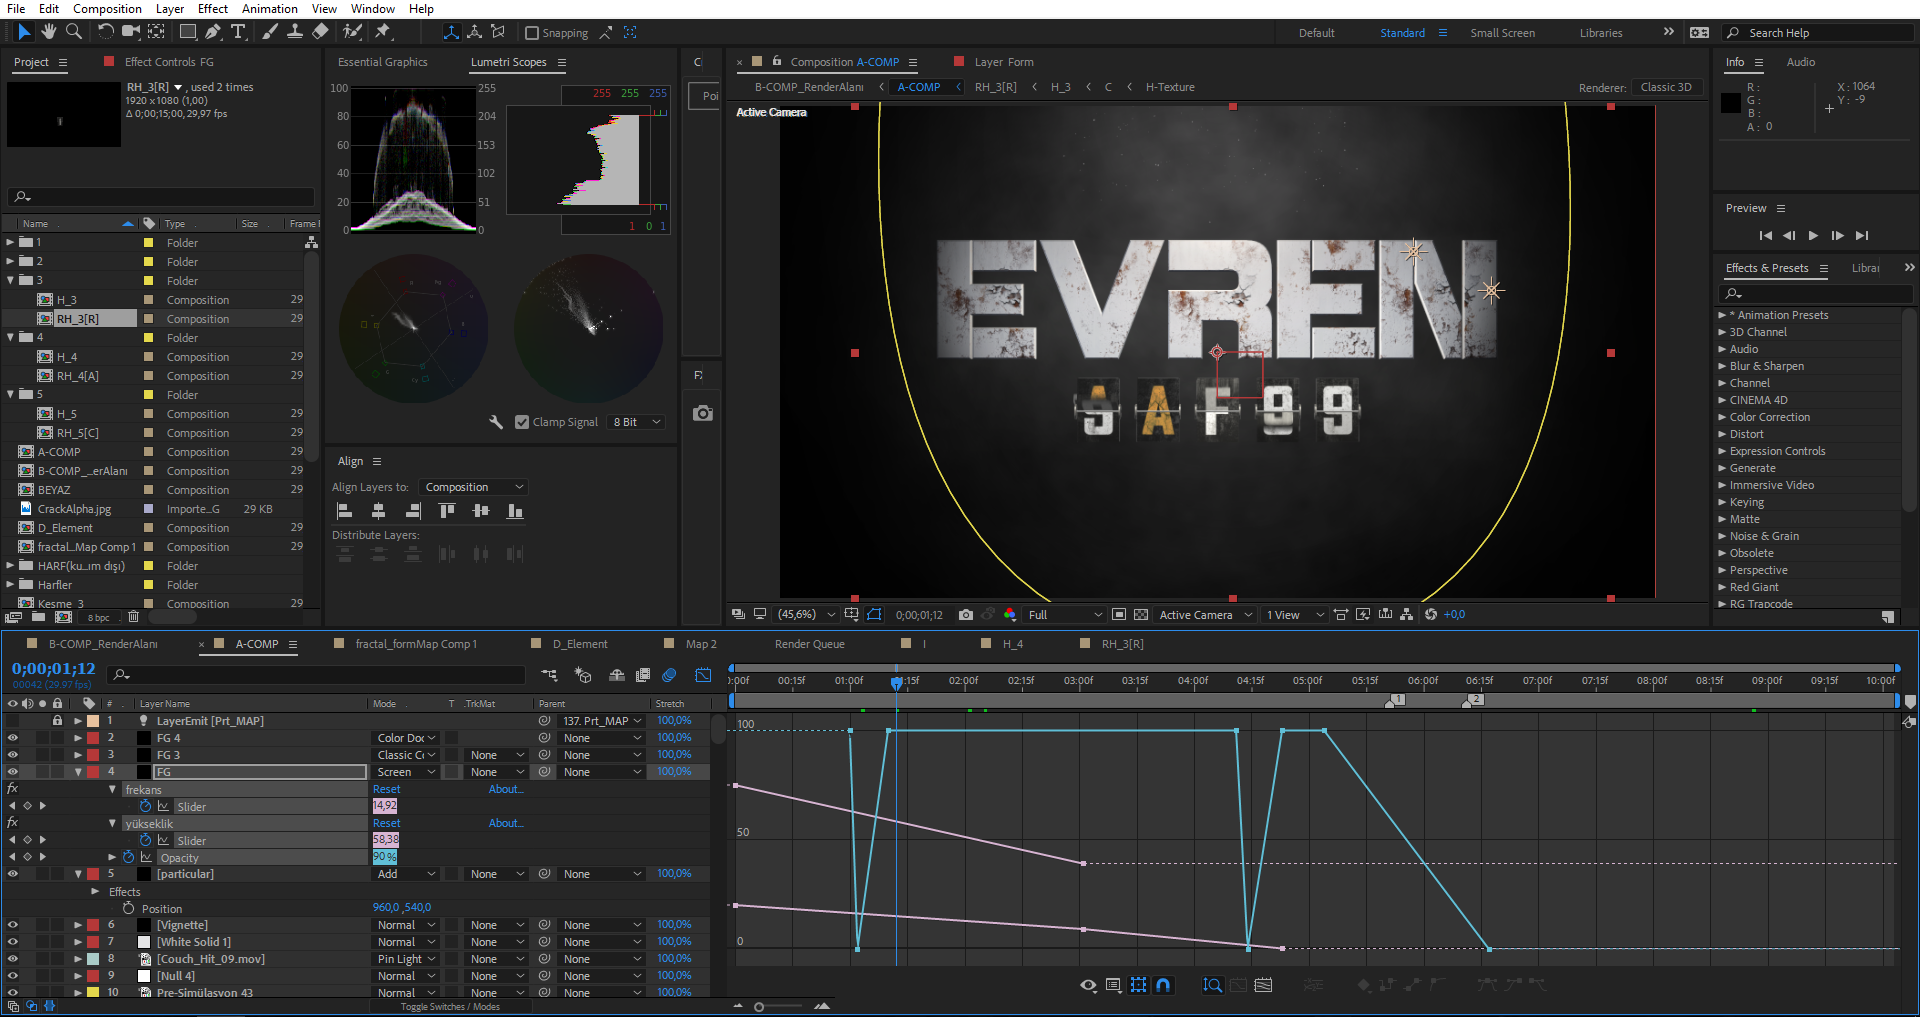Image resolution: width=1920 pixels, height=1017 pixels.
Task: Click the FG layer red label color
Action: [x=93, y=772]
